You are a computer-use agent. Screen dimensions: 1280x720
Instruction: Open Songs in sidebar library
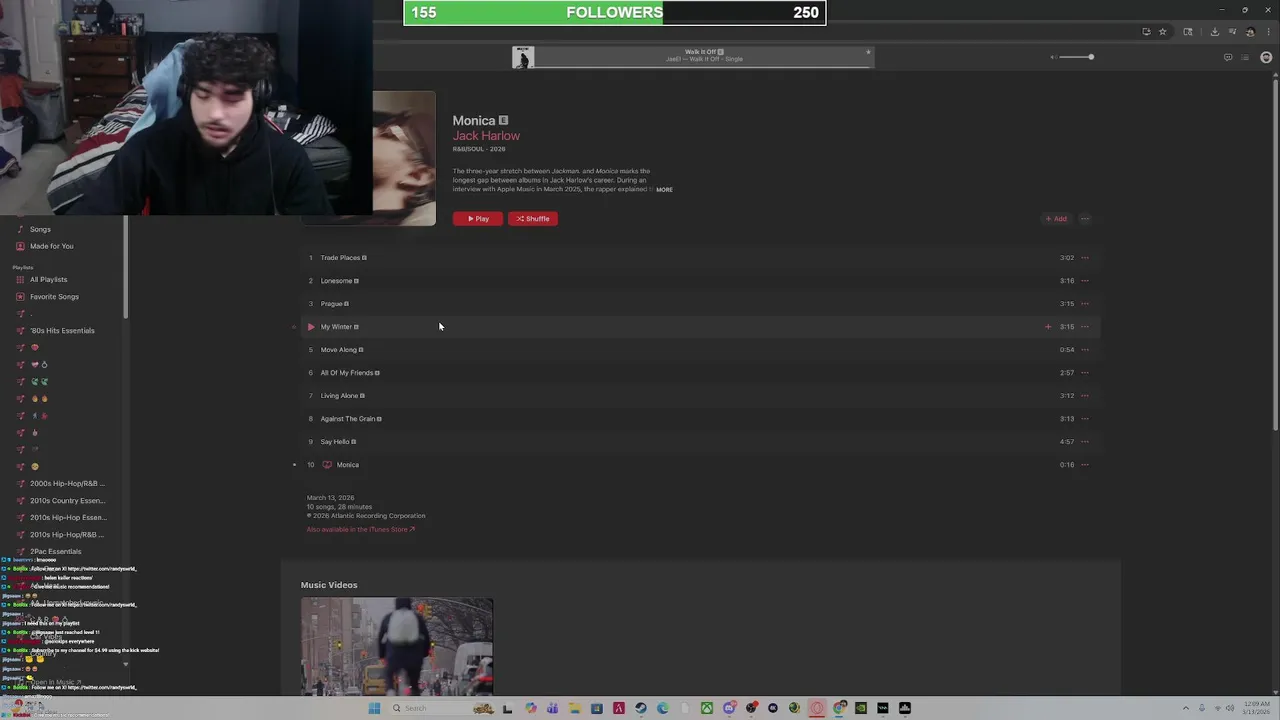pyautogui.click(x=40, y=229)
